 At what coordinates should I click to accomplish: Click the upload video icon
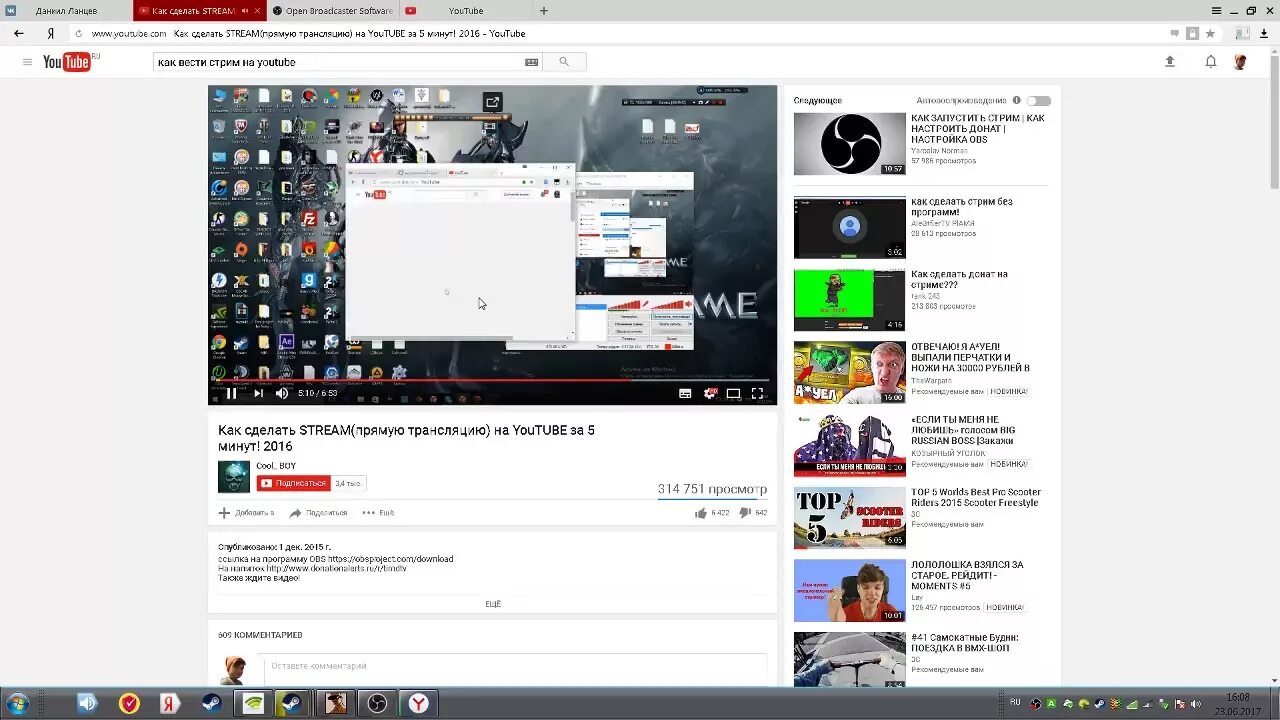[x=1170, y=62]
